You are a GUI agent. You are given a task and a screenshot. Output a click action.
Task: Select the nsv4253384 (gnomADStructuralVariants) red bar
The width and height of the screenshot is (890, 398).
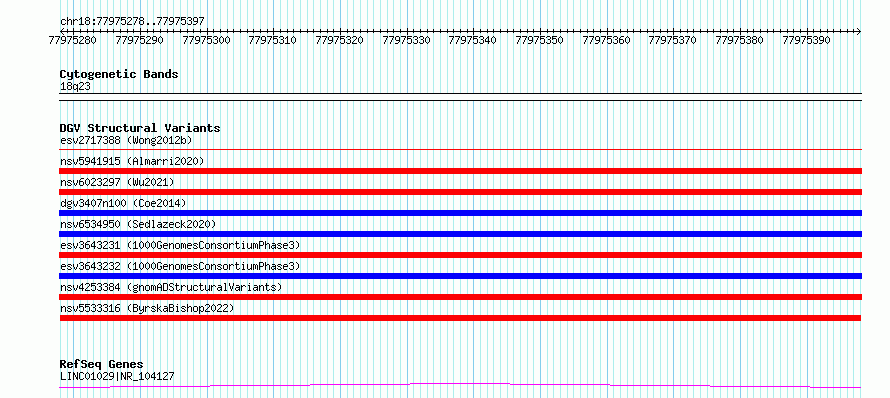point(460,297)
